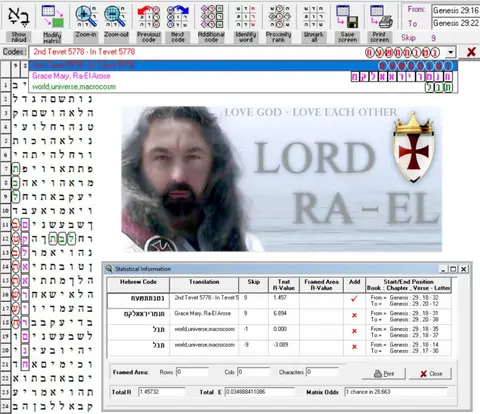Open the Codes combo box showing 2nd Tevet 5778
Screen dimensions: 480x414
point(242,52)
